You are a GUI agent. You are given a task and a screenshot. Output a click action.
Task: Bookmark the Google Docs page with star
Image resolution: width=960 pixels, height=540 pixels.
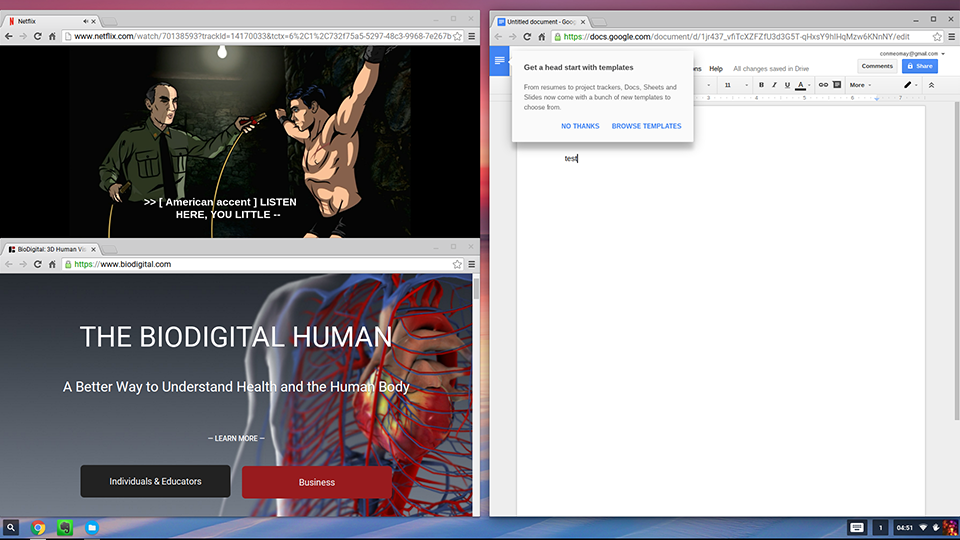coord(937,37)
